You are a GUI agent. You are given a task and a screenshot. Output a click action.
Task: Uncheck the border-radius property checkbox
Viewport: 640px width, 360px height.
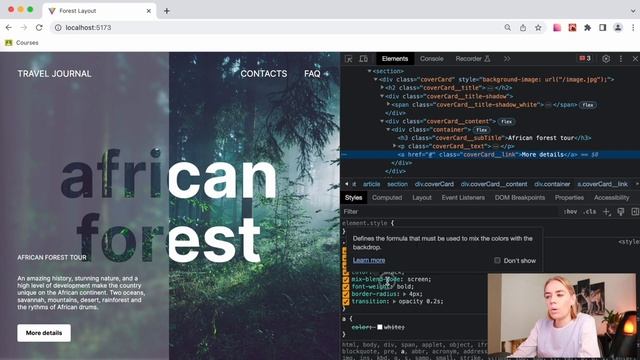point(346,294)
